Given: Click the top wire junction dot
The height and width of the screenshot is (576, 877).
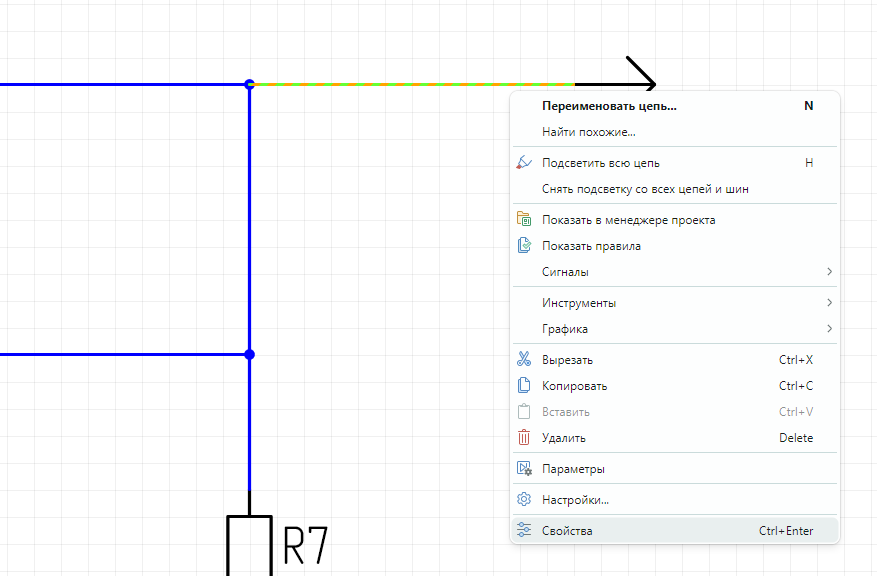Looking at the screenshot, I should point(249,84).
